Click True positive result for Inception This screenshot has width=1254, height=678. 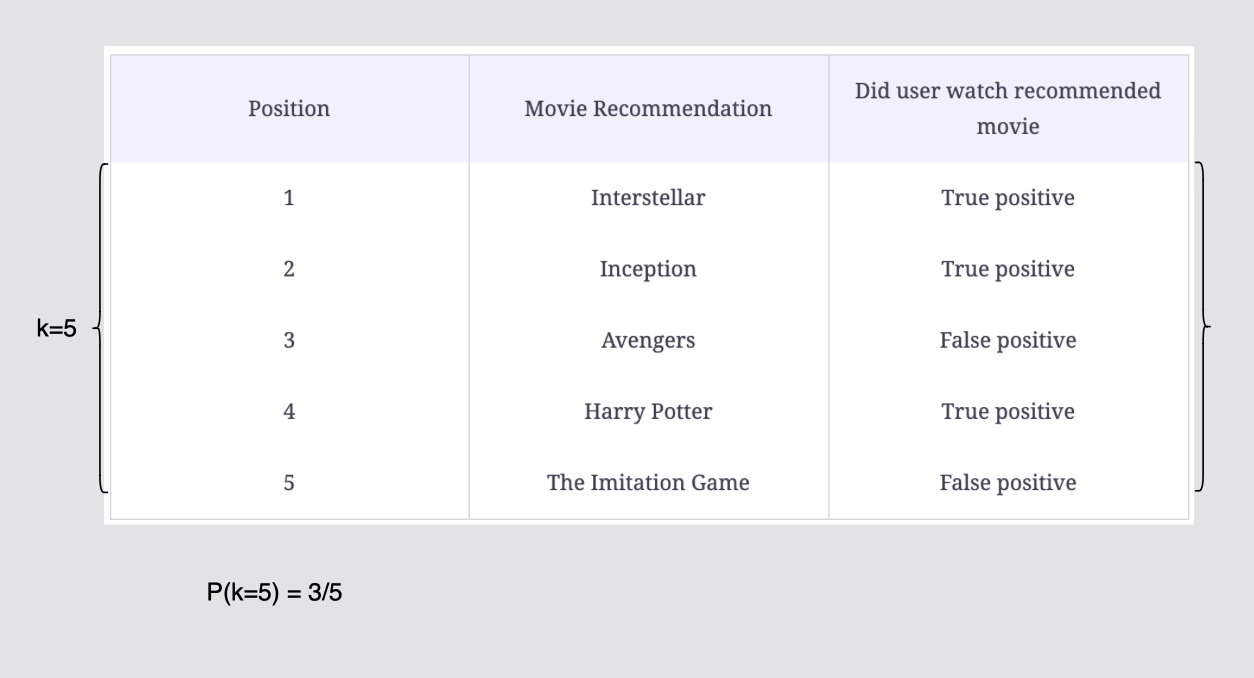coord(1008,269)
